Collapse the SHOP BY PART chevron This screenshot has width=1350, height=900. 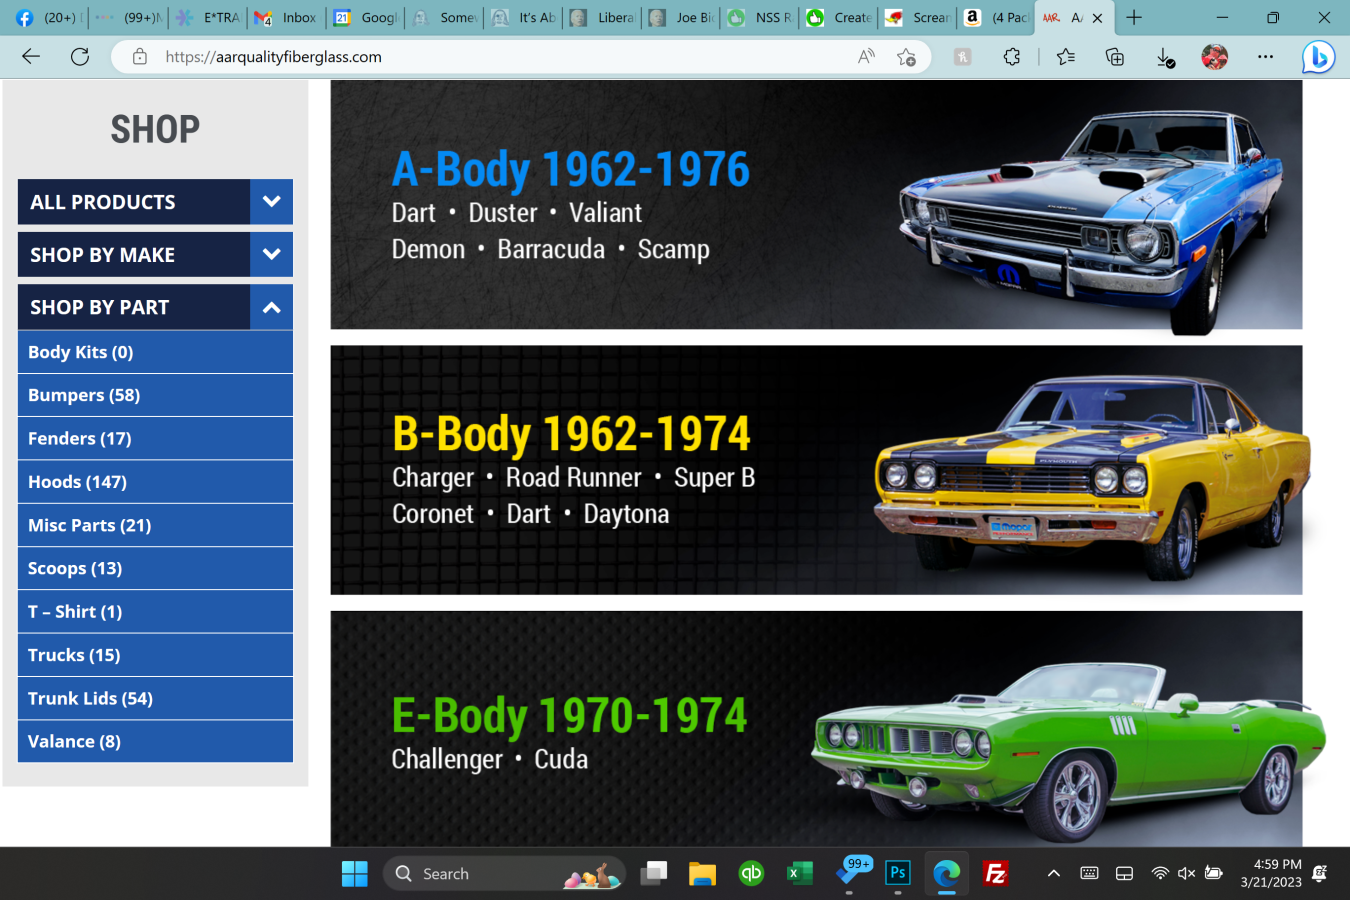point(271,307)
